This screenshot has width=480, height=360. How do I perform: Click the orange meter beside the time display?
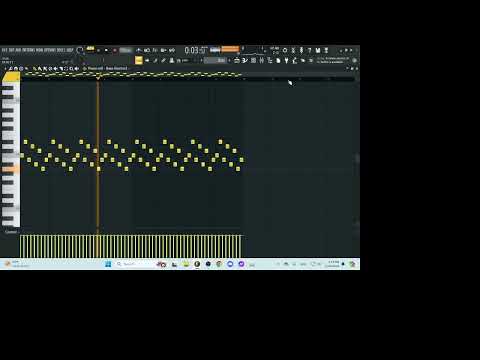pos(231,49)
